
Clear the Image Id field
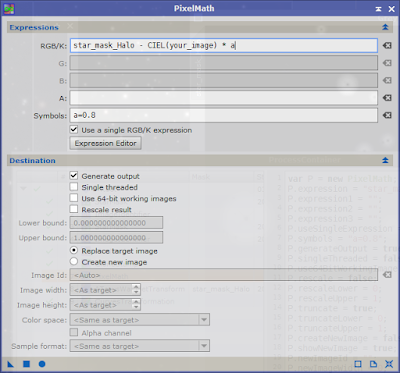coord(387,275)
